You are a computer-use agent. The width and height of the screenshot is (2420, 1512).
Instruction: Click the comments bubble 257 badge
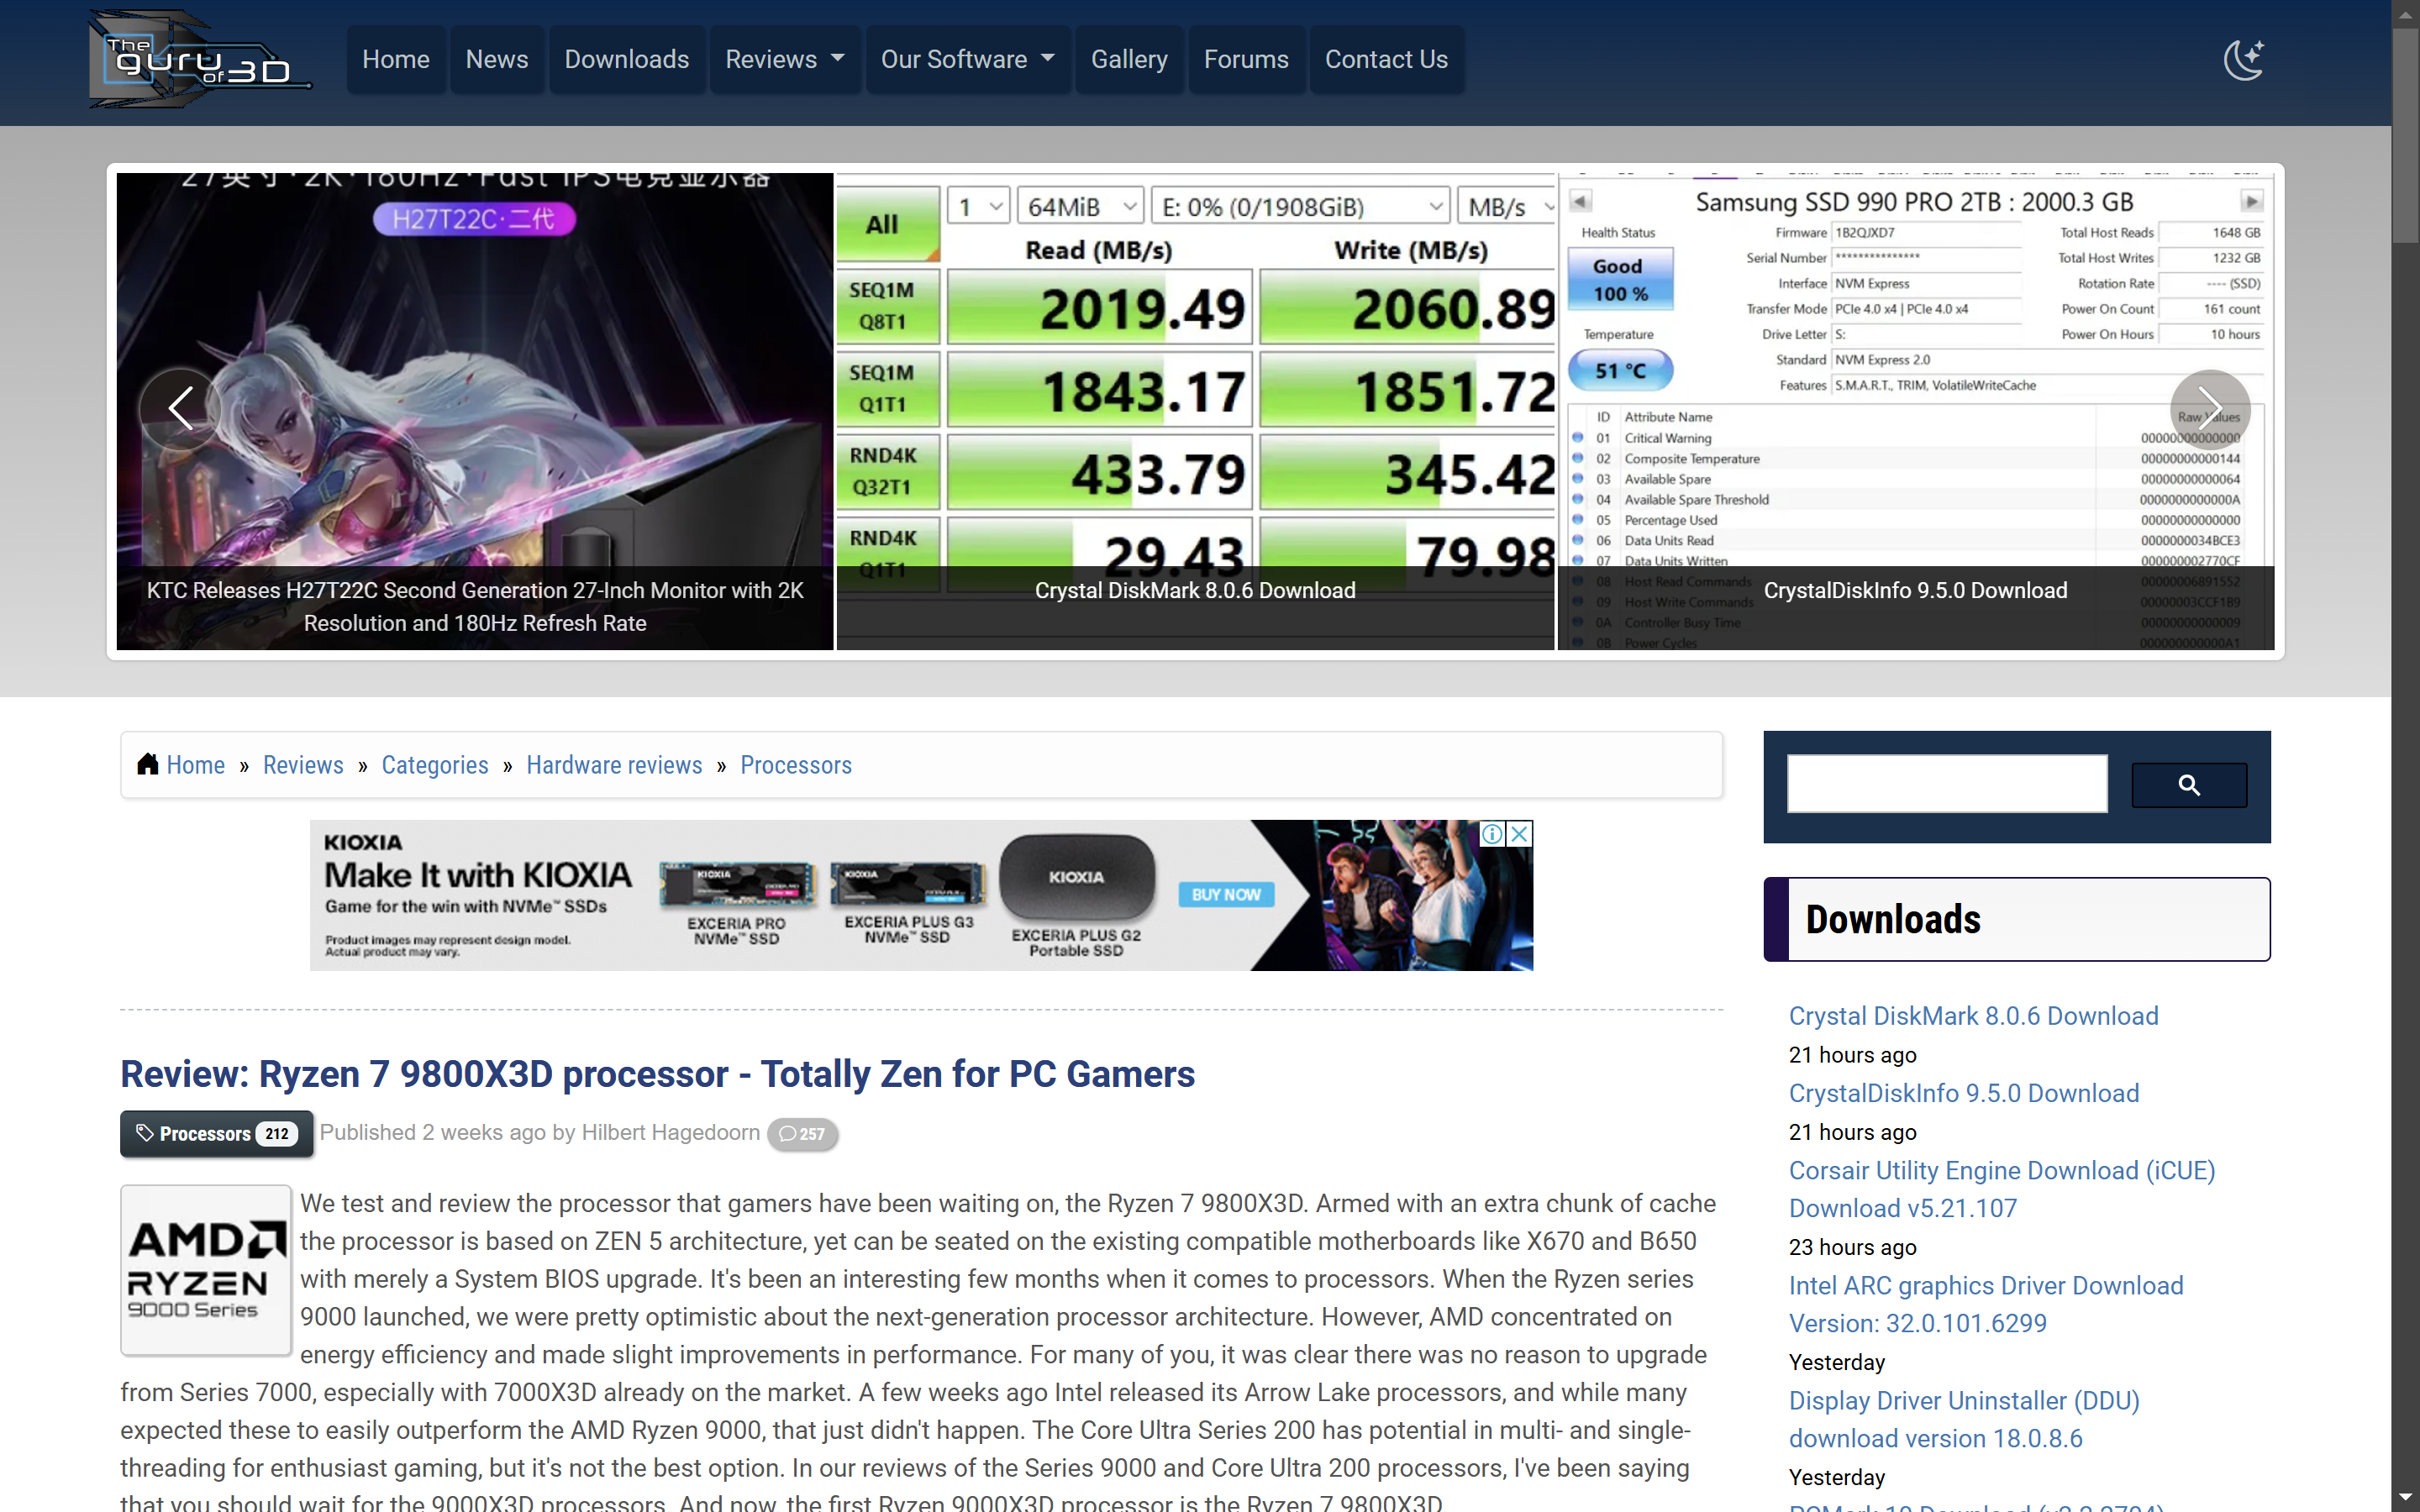click(802, 1133)
